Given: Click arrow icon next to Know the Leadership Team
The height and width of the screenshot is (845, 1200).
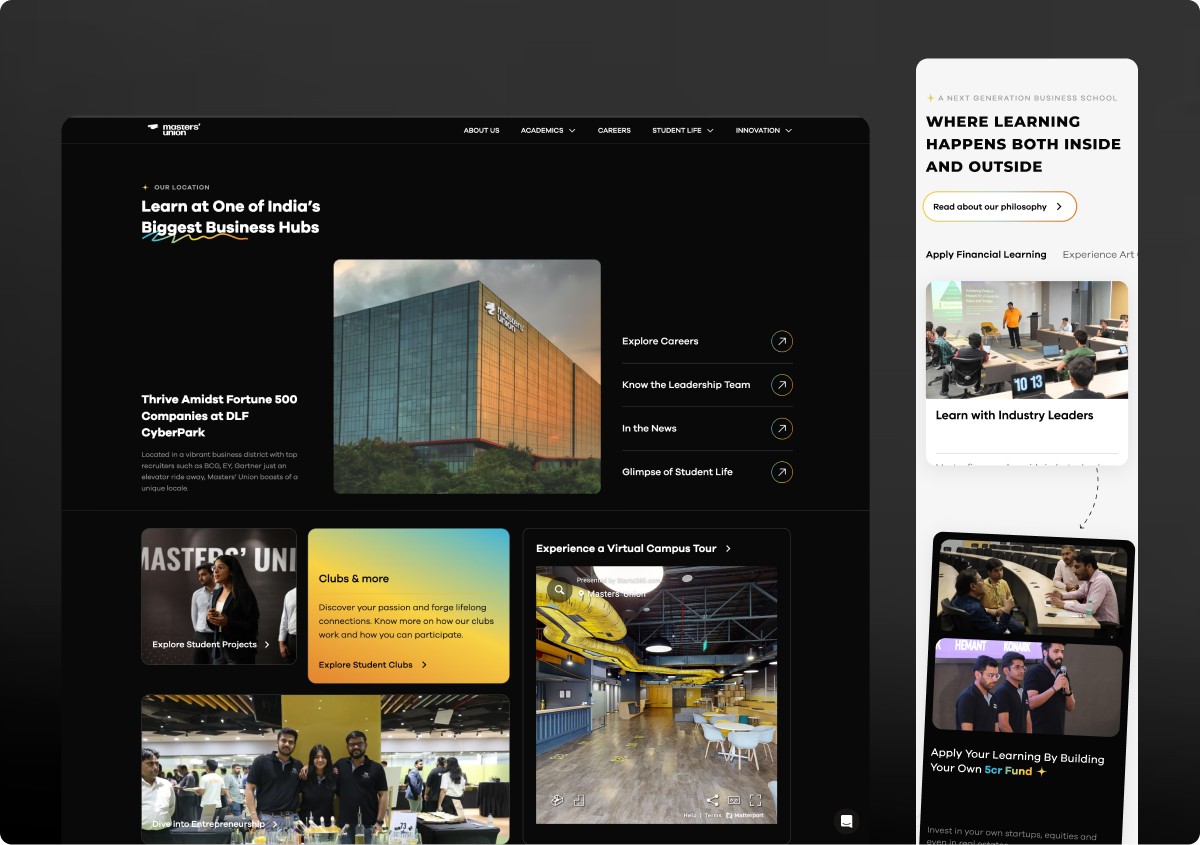Looking at the screenshot, I should [x=782, y=385].
